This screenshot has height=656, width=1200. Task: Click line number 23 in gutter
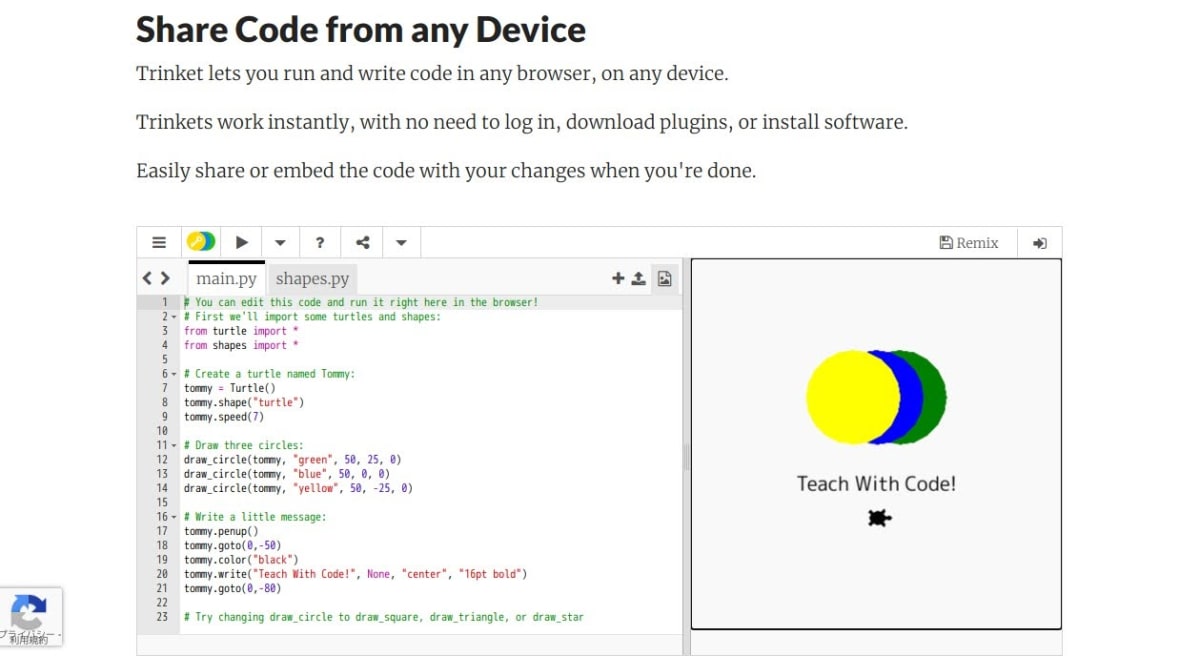pos(162,618)
